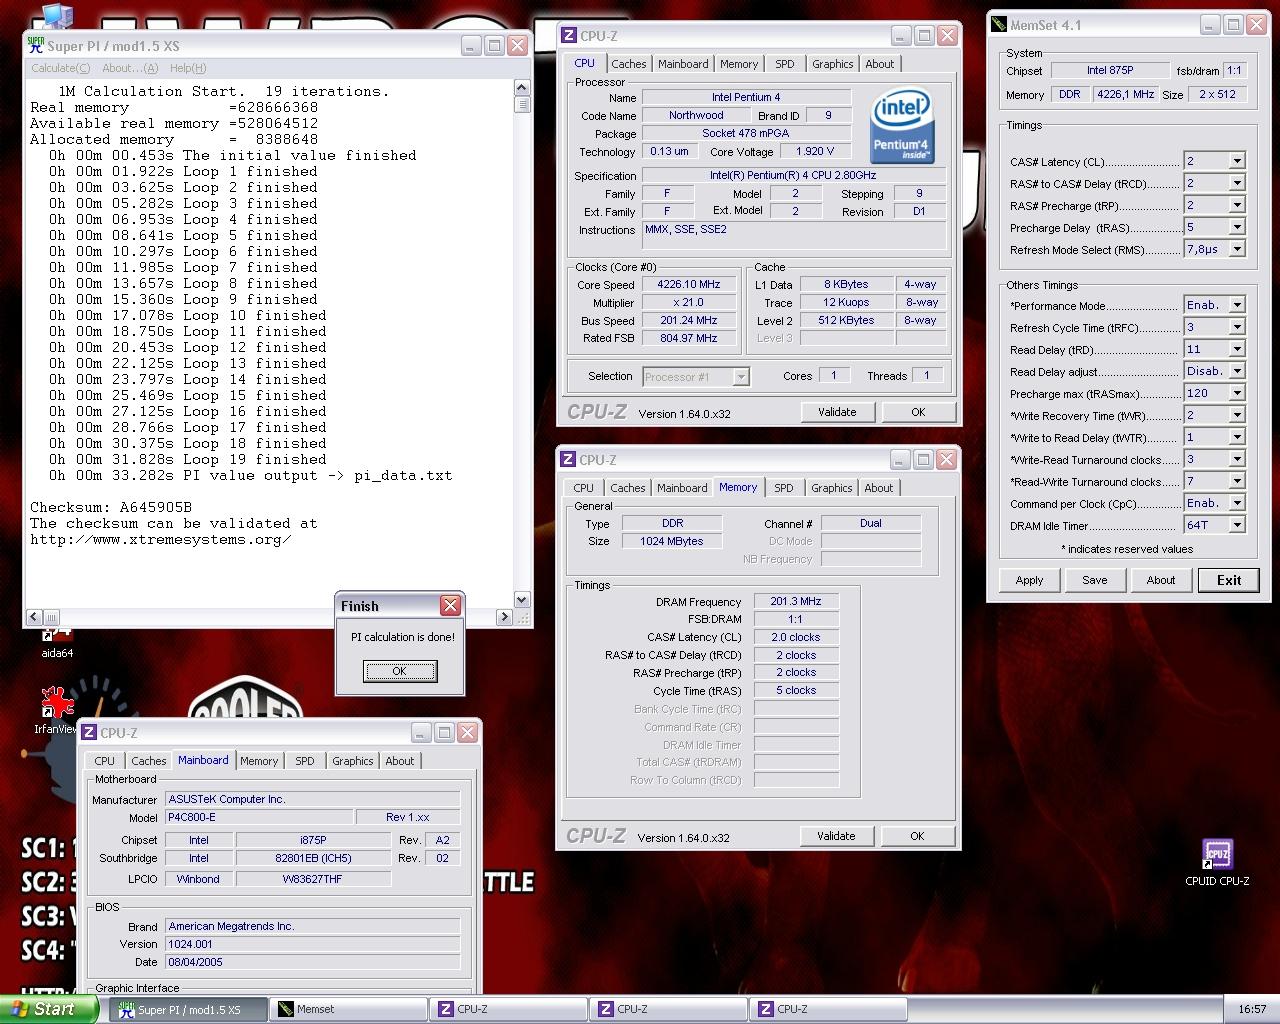Switch to Memset in the taskbar

pyautogui.click(x=348, y=1009)
